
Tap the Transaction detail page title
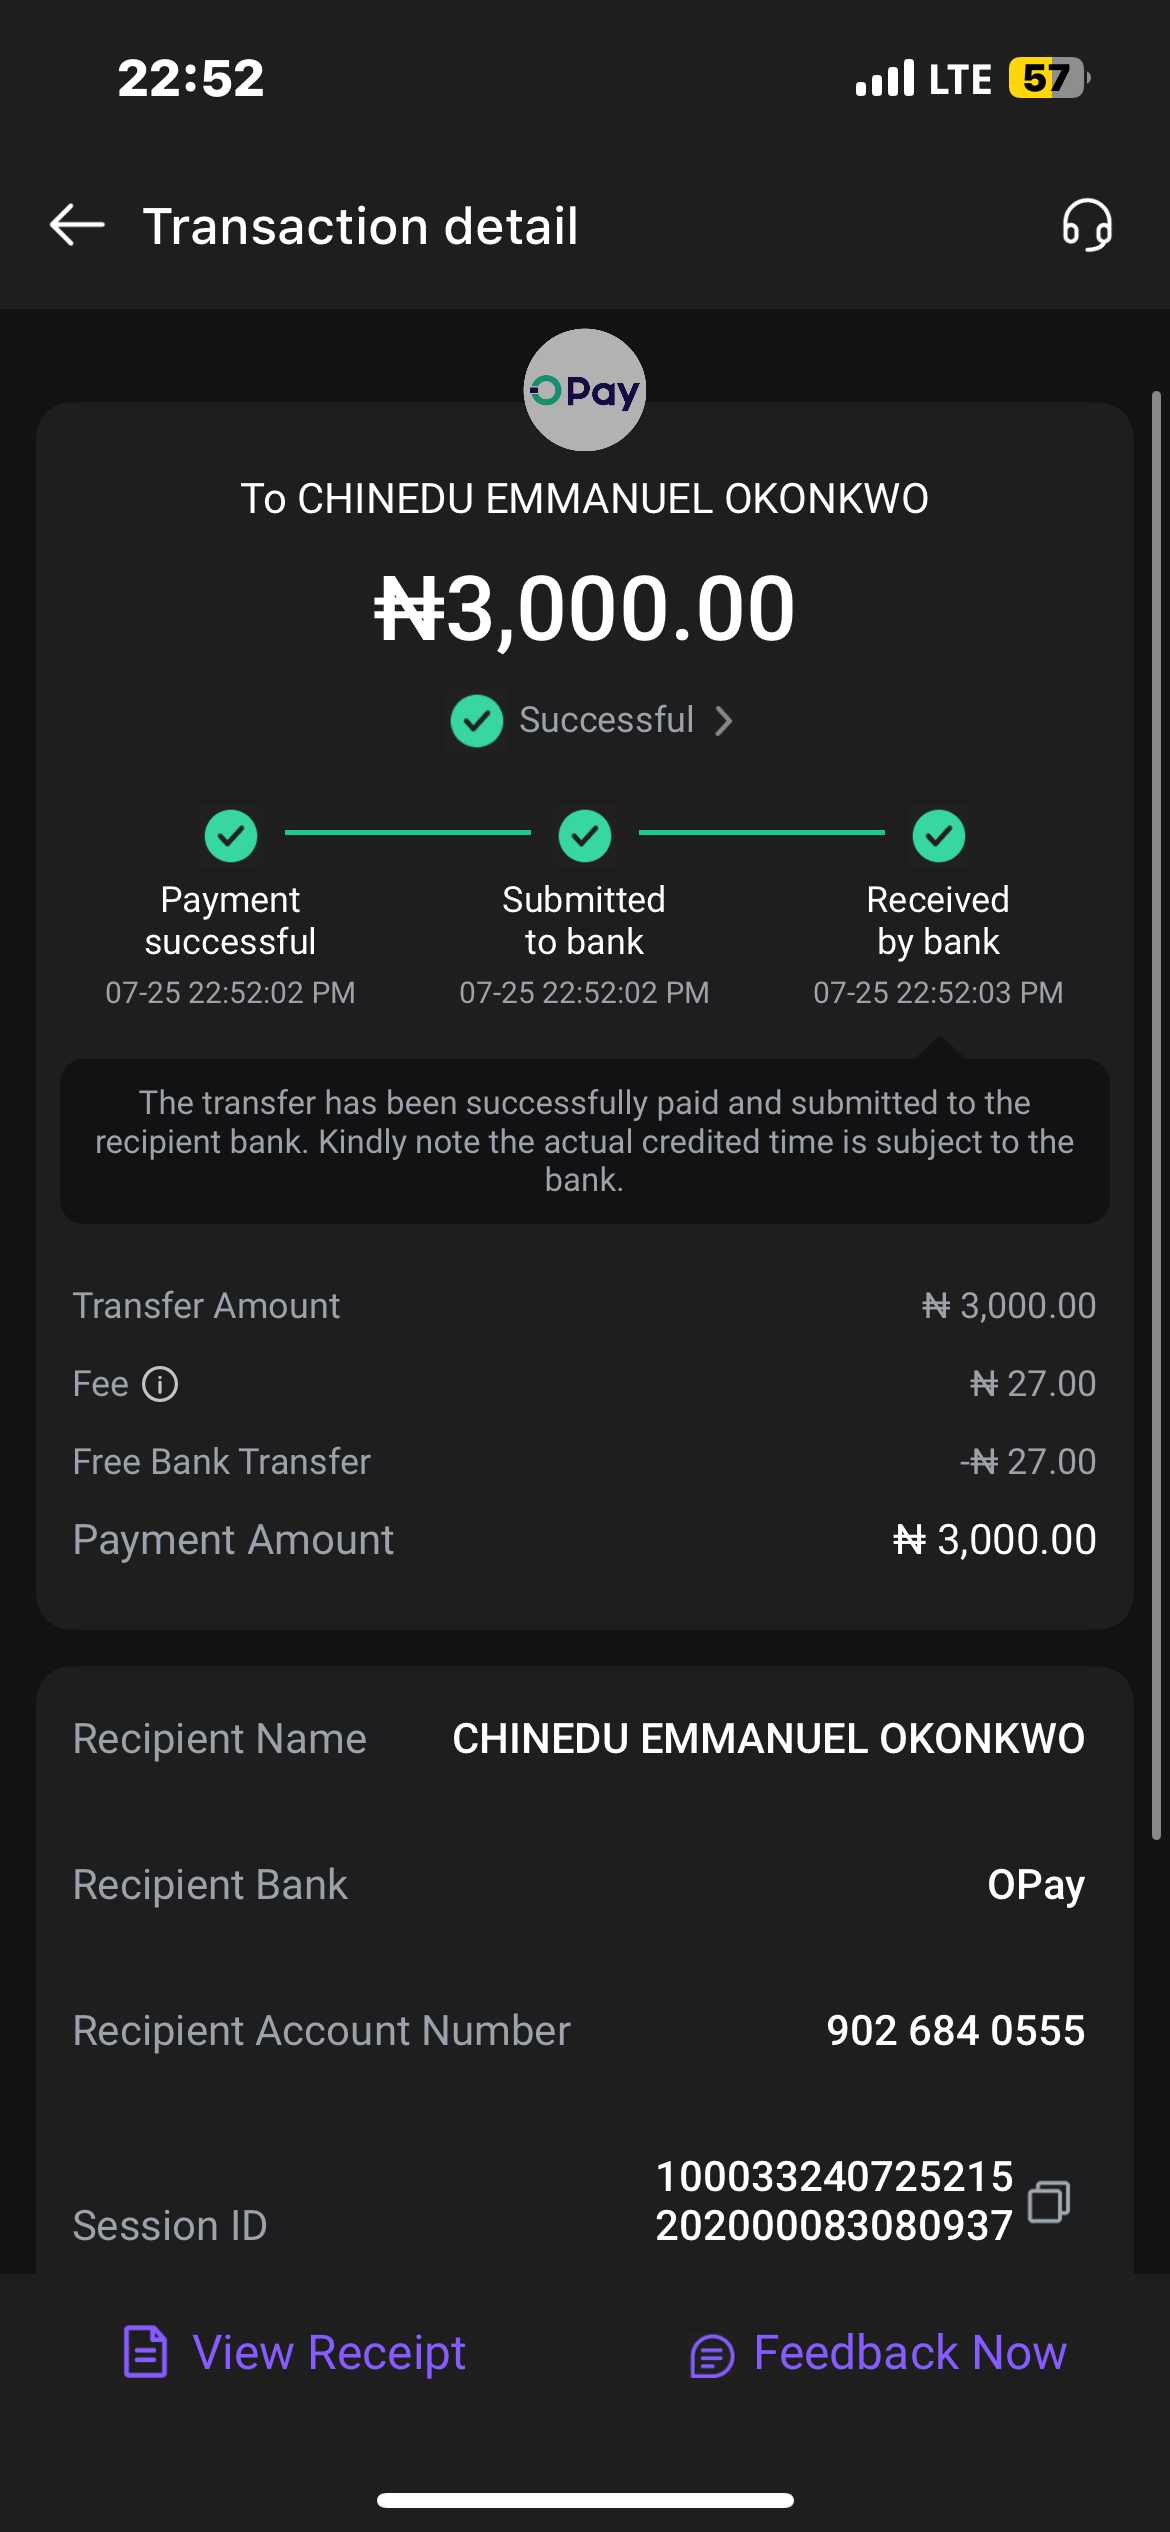tap(361, 226)
